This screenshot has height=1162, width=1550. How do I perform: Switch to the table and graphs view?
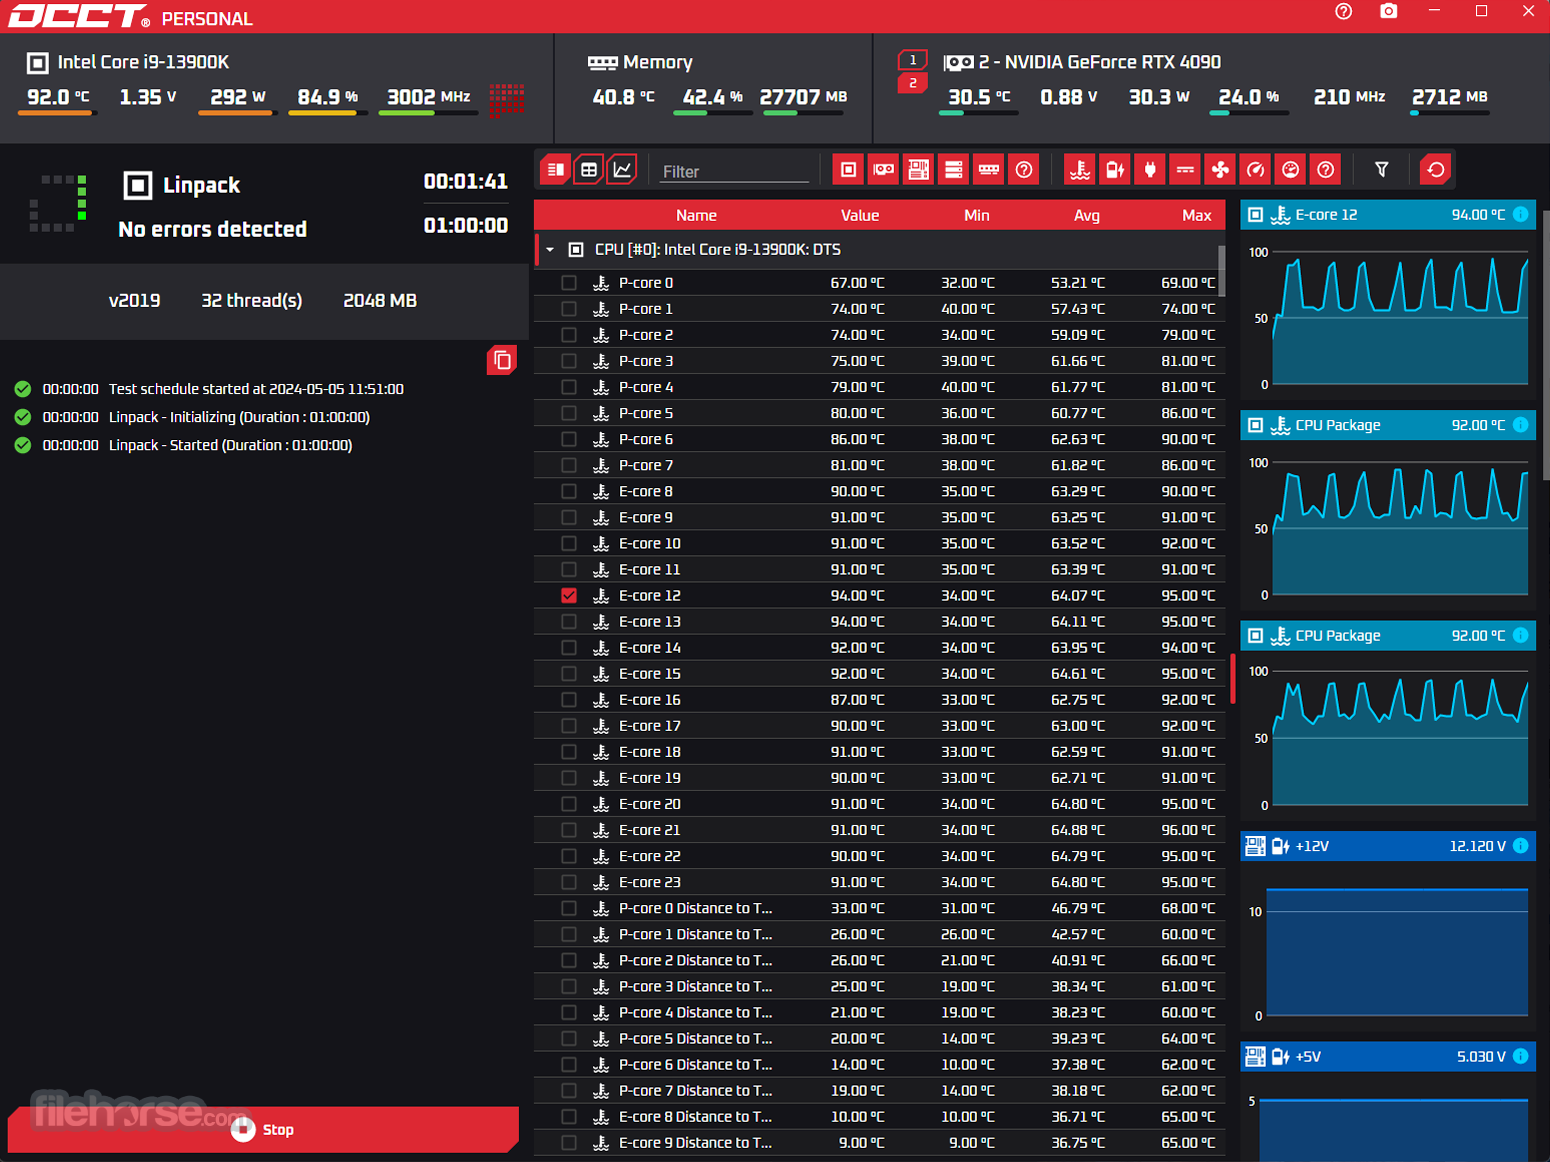pos(556,170)
